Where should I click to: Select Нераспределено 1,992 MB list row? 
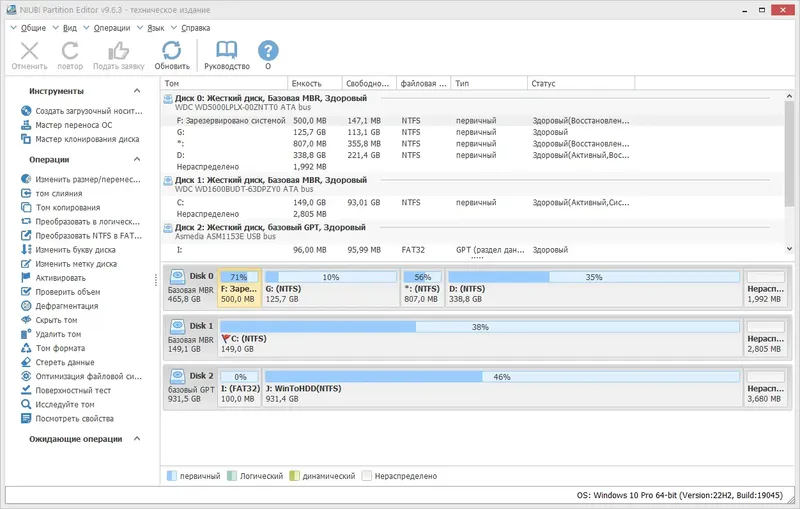(473, 167)
